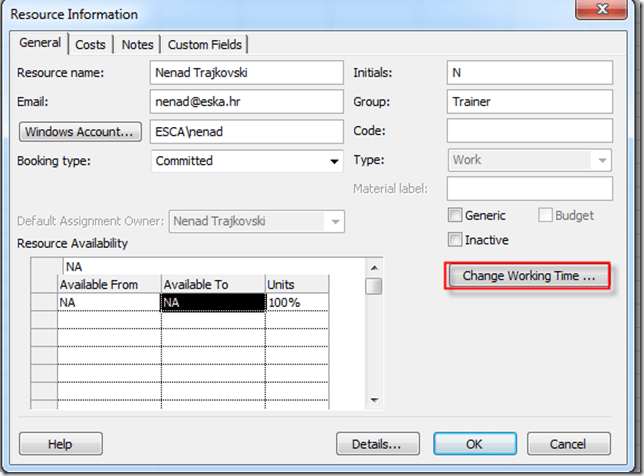
Task: Open the Type dropdown list
Action: 601,160
